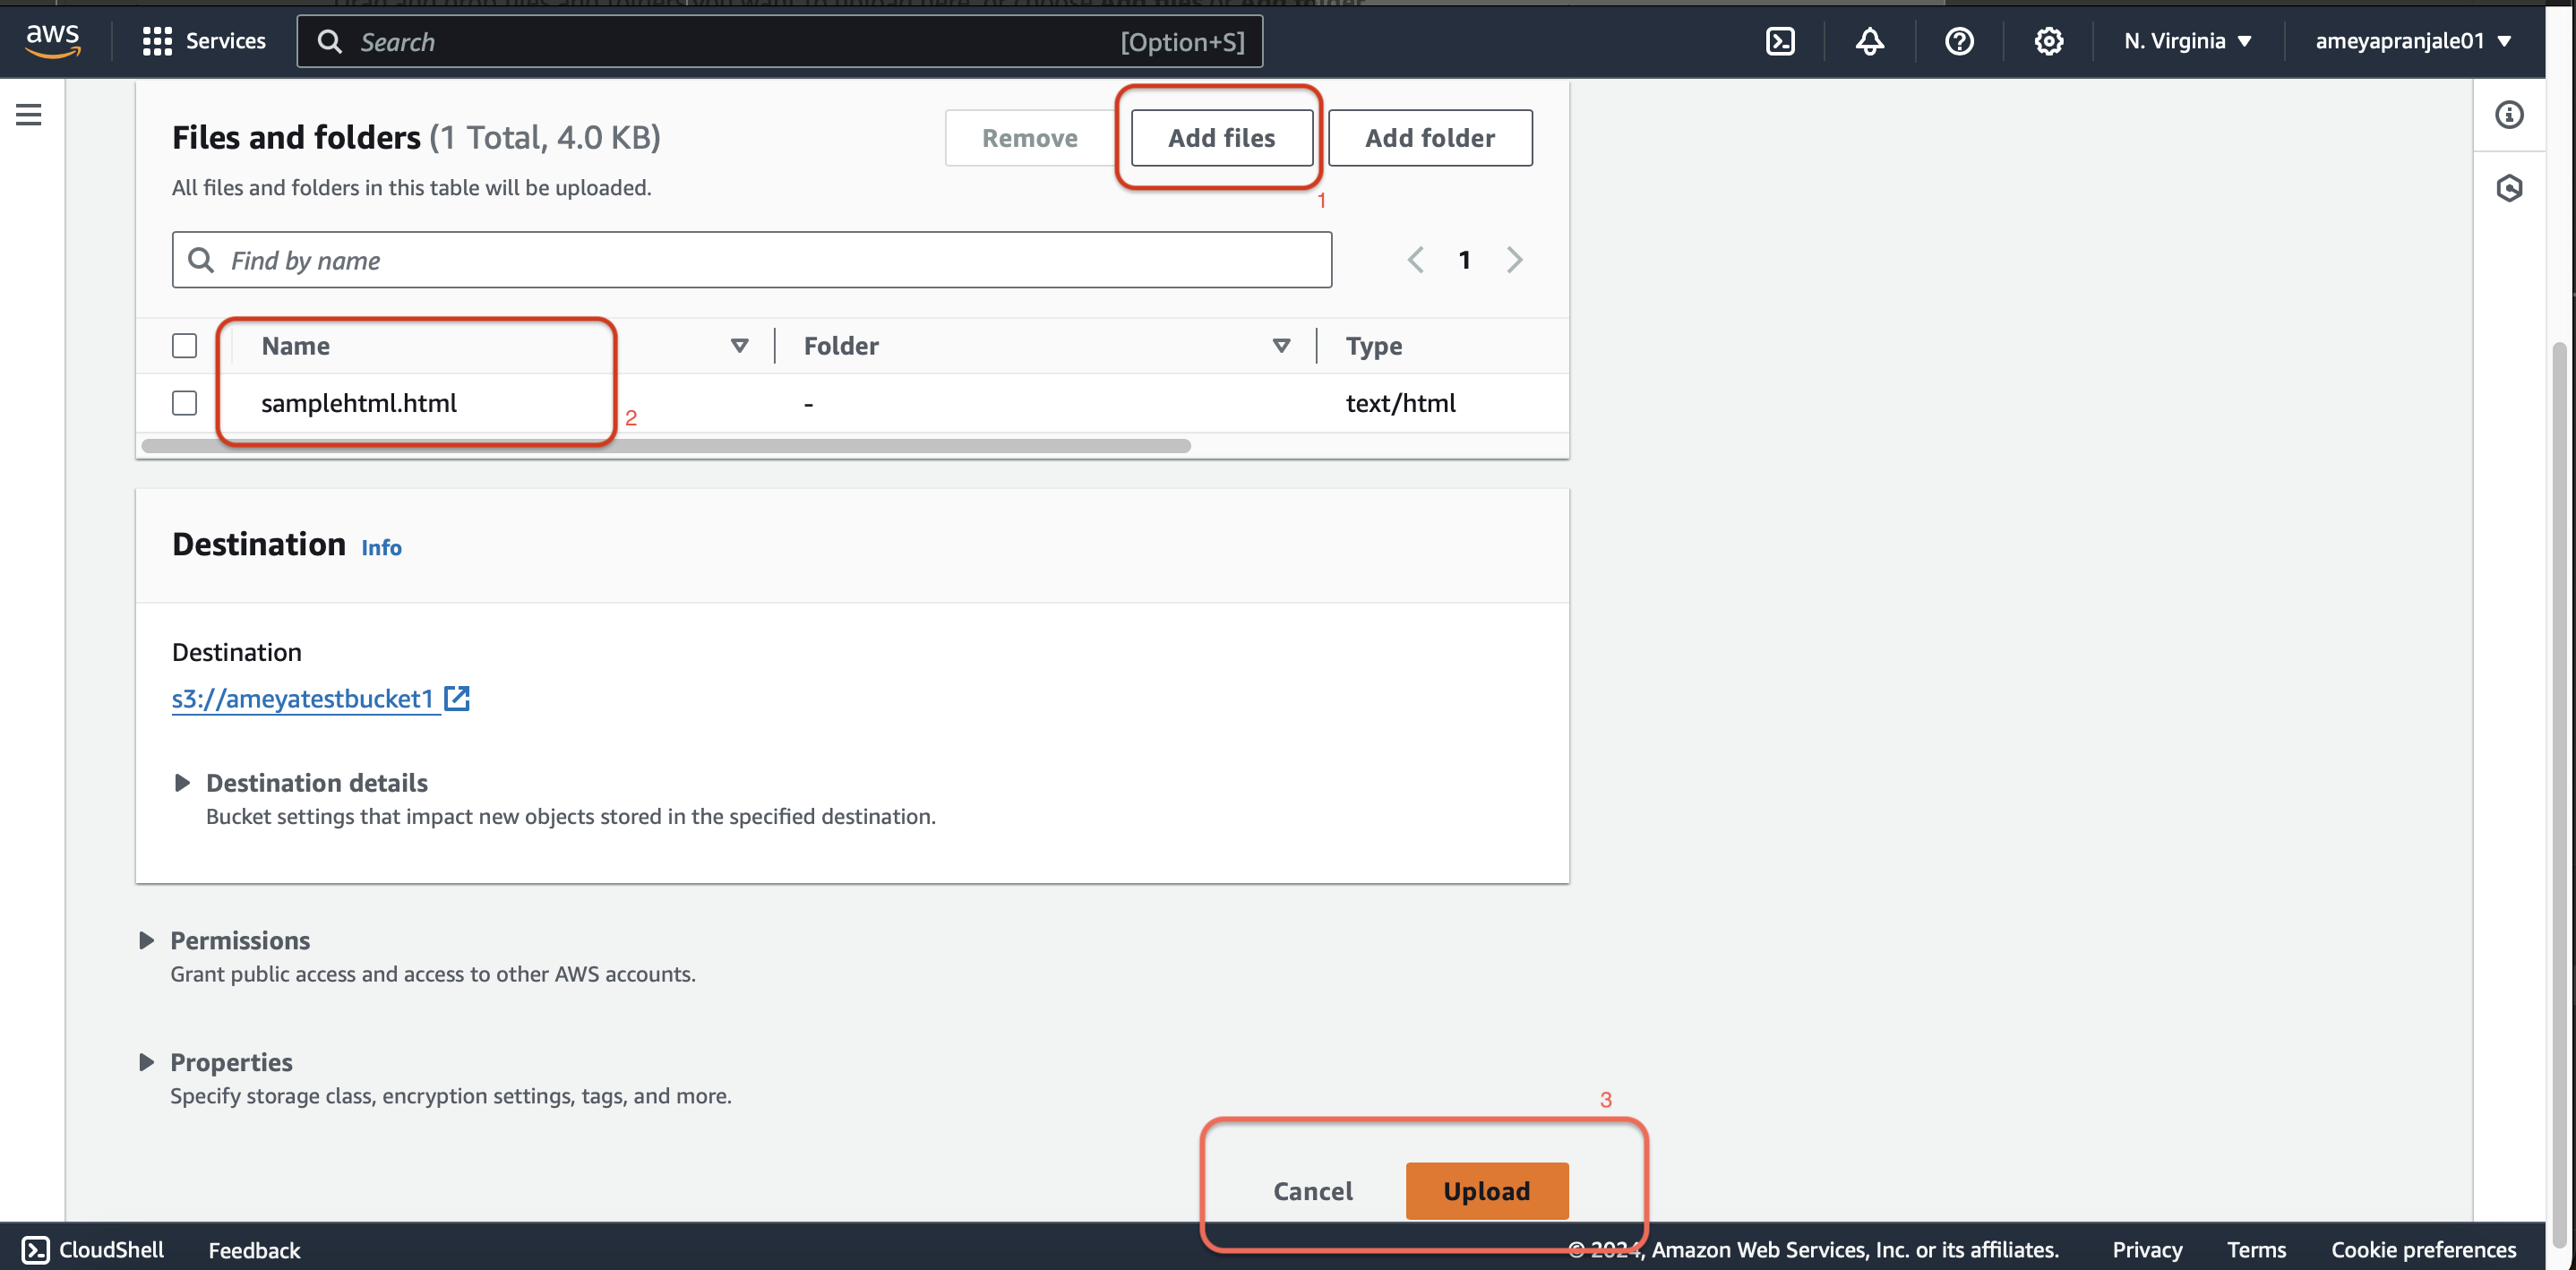The width and height of the screenshot is (2576, 1270).
Task: Click the Services menu label
Action: (x=226, y=41)
